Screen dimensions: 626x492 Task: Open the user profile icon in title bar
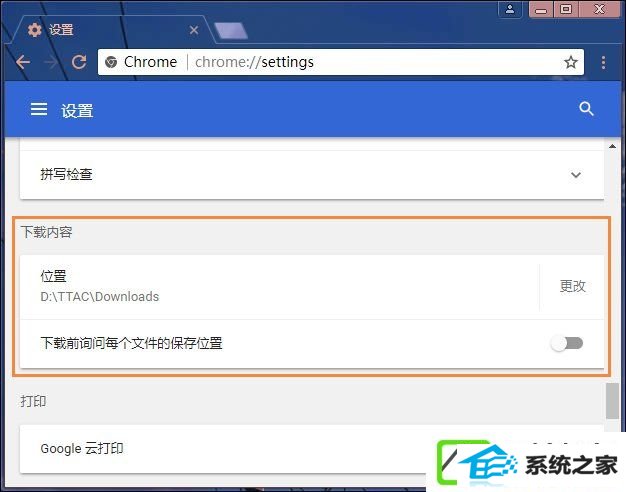[x=510, y=9]
